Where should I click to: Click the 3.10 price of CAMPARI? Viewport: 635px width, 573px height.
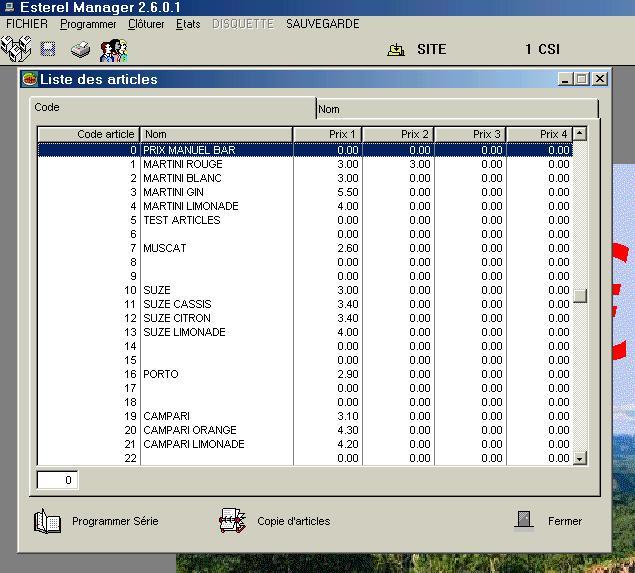348,416
